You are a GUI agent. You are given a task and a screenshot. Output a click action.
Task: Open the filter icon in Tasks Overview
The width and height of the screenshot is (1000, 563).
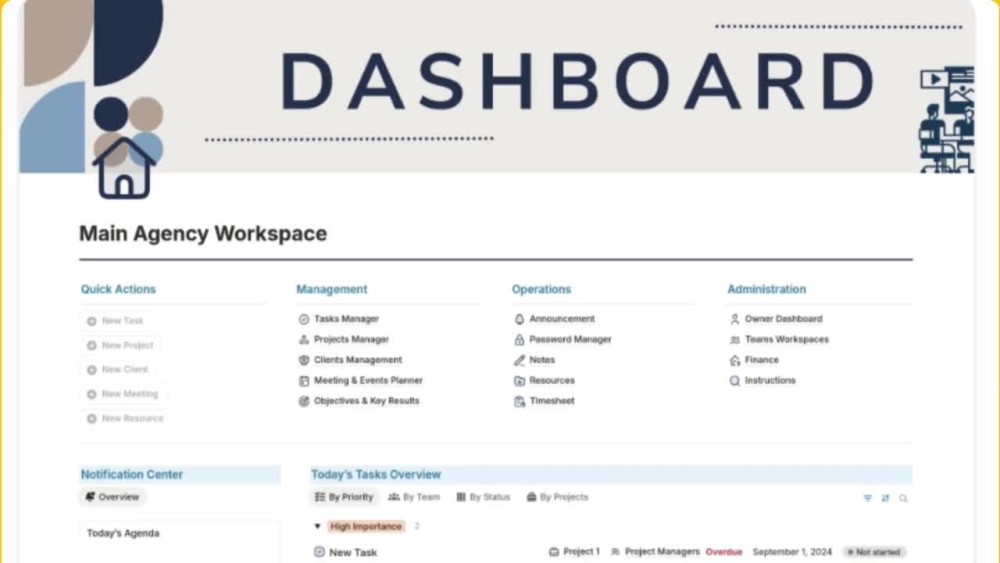867,498
